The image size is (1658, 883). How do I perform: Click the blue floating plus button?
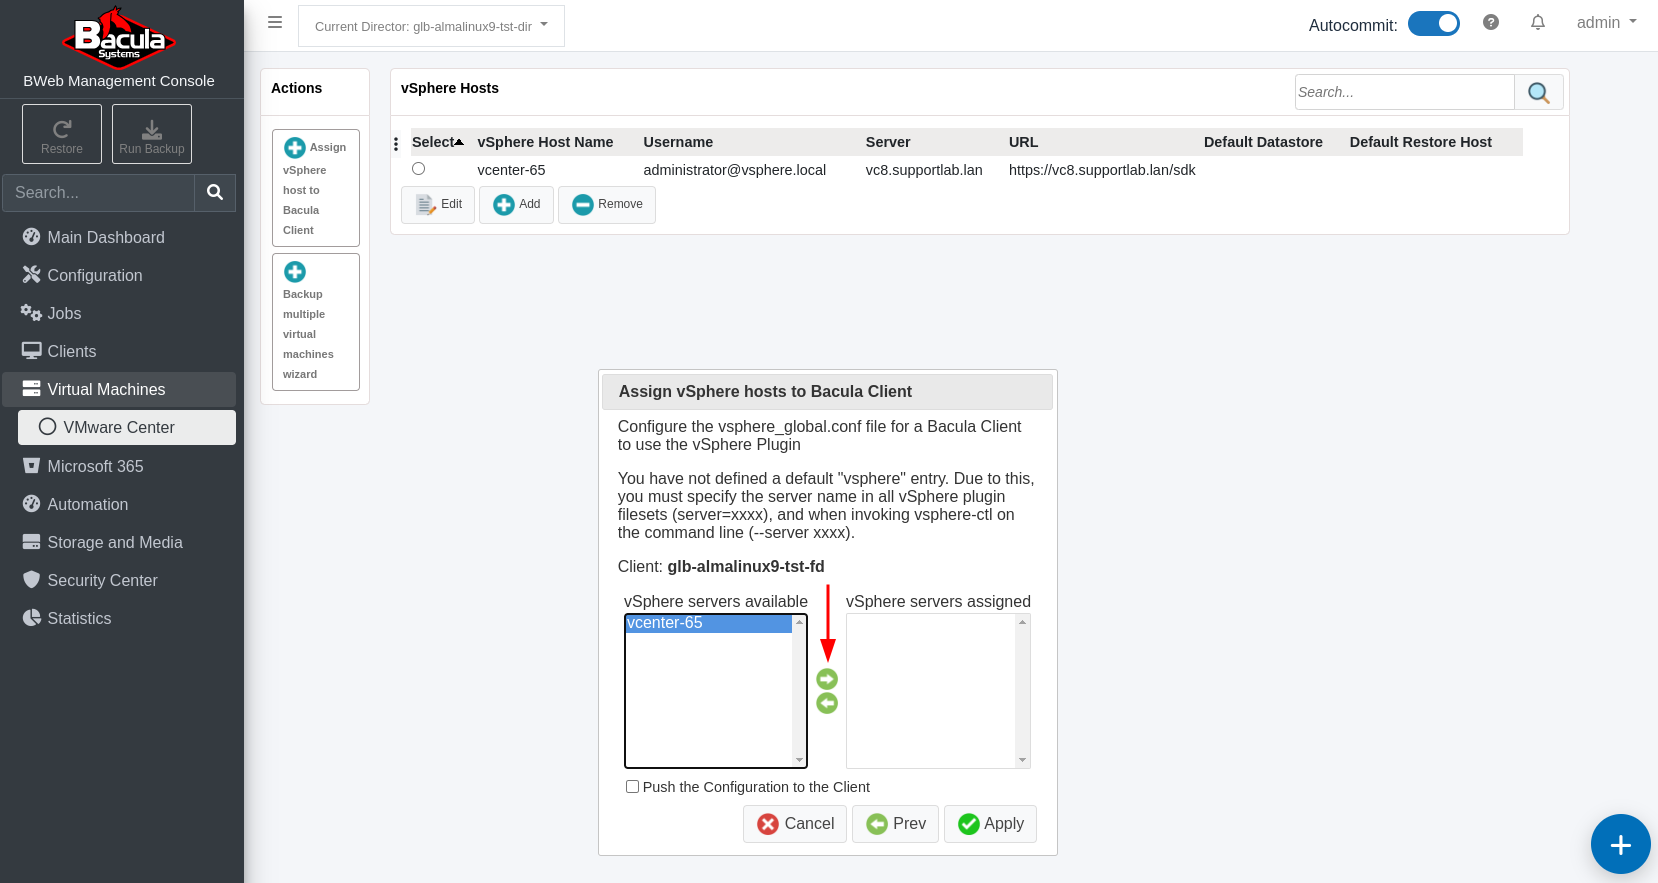pos(1620,844)
